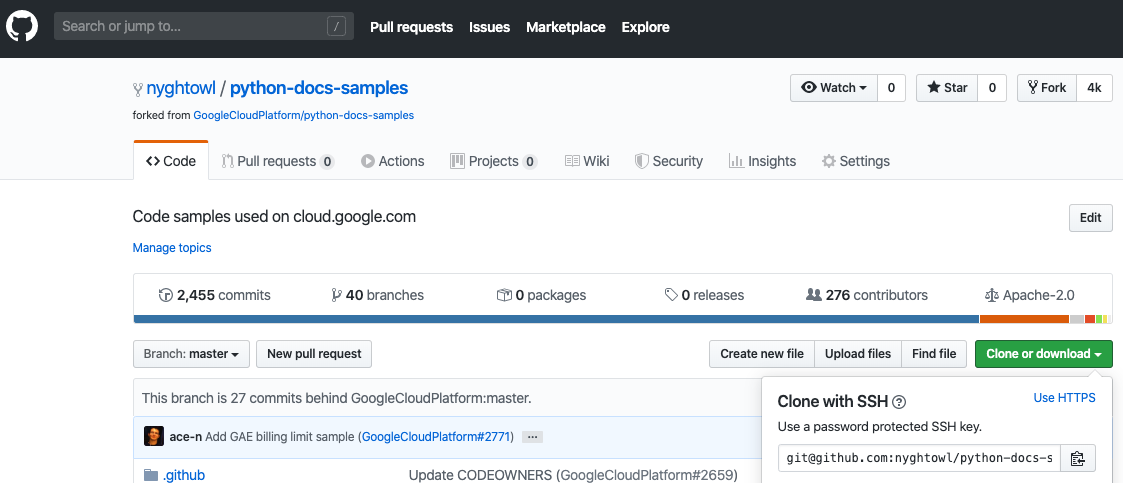Viewport: 1123px width, 483px height.
Task: Open the .github folder
Action: click(x=183, y=475)
